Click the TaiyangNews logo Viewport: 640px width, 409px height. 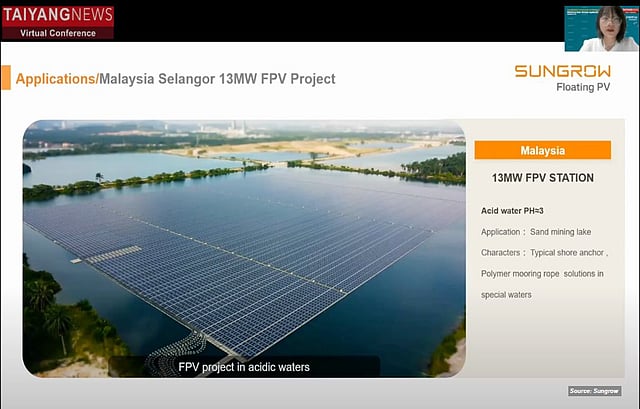[x=57, y=16]
